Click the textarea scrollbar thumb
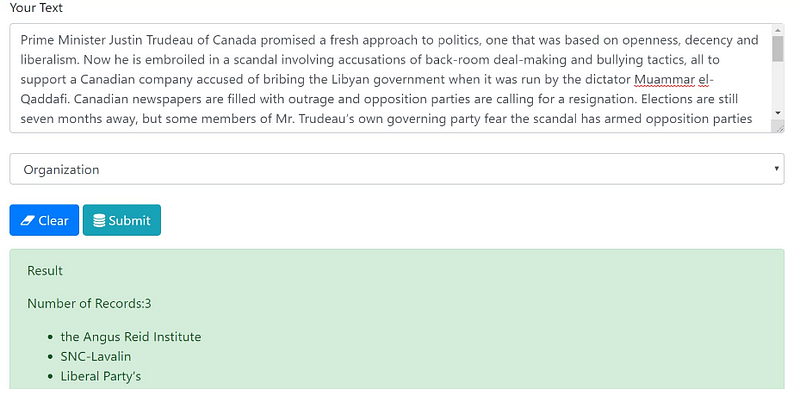The image size is (800, 413). (778, 49)
